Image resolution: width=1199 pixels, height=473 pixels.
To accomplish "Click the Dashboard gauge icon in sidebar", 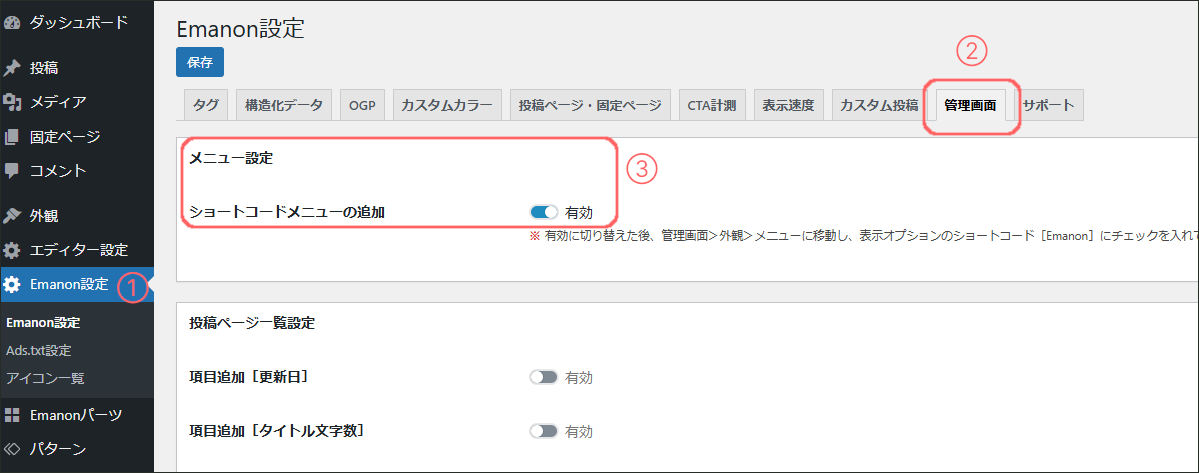I will click(12, 22).
